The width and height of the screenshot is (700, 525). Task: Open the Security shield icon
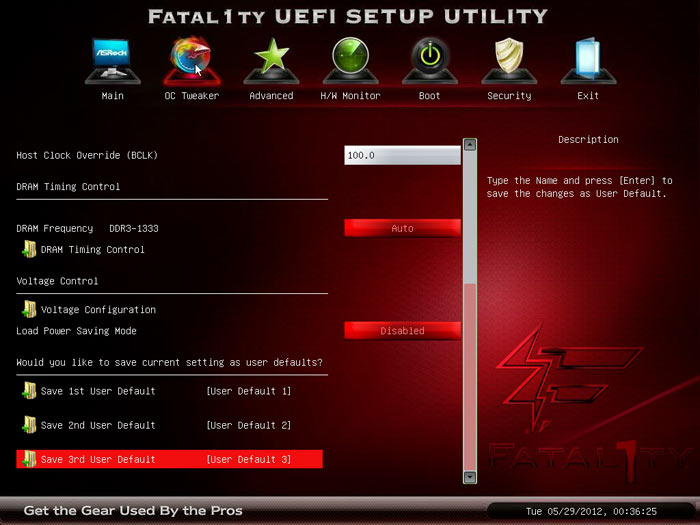pos(509,60)
